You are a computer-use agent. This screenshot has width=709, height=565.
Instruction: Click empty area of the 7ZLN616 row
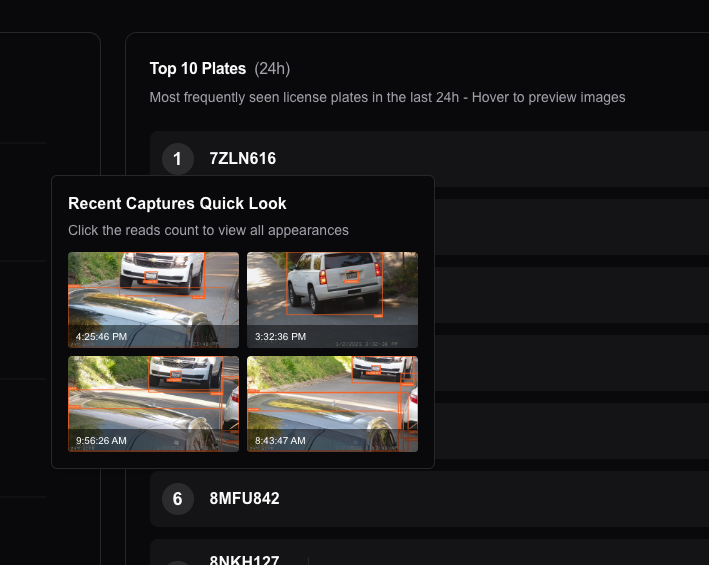pos(500,158)
